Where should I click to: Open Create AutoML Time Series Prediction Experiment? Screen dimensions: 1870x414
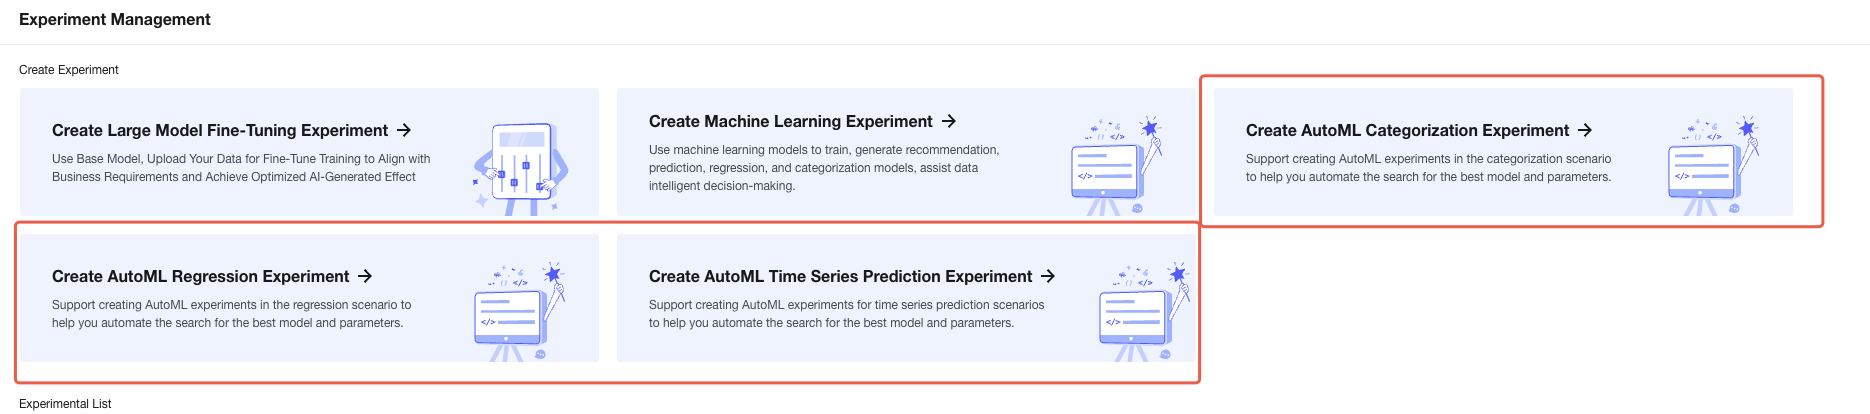pos(840,276)
